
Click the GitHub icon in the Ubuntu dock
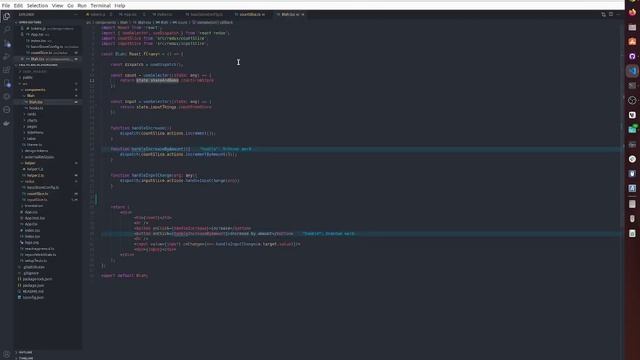(x=632, y=56)
